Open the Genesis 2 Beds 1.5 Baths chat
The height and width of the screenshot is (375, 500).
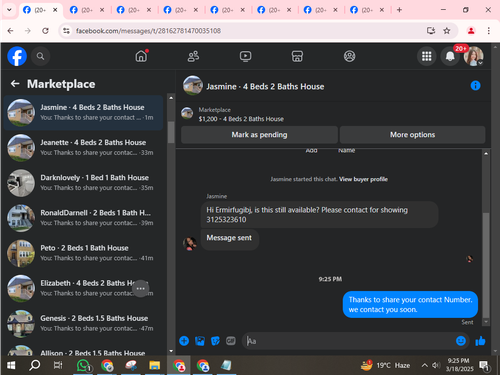(83, 324)
